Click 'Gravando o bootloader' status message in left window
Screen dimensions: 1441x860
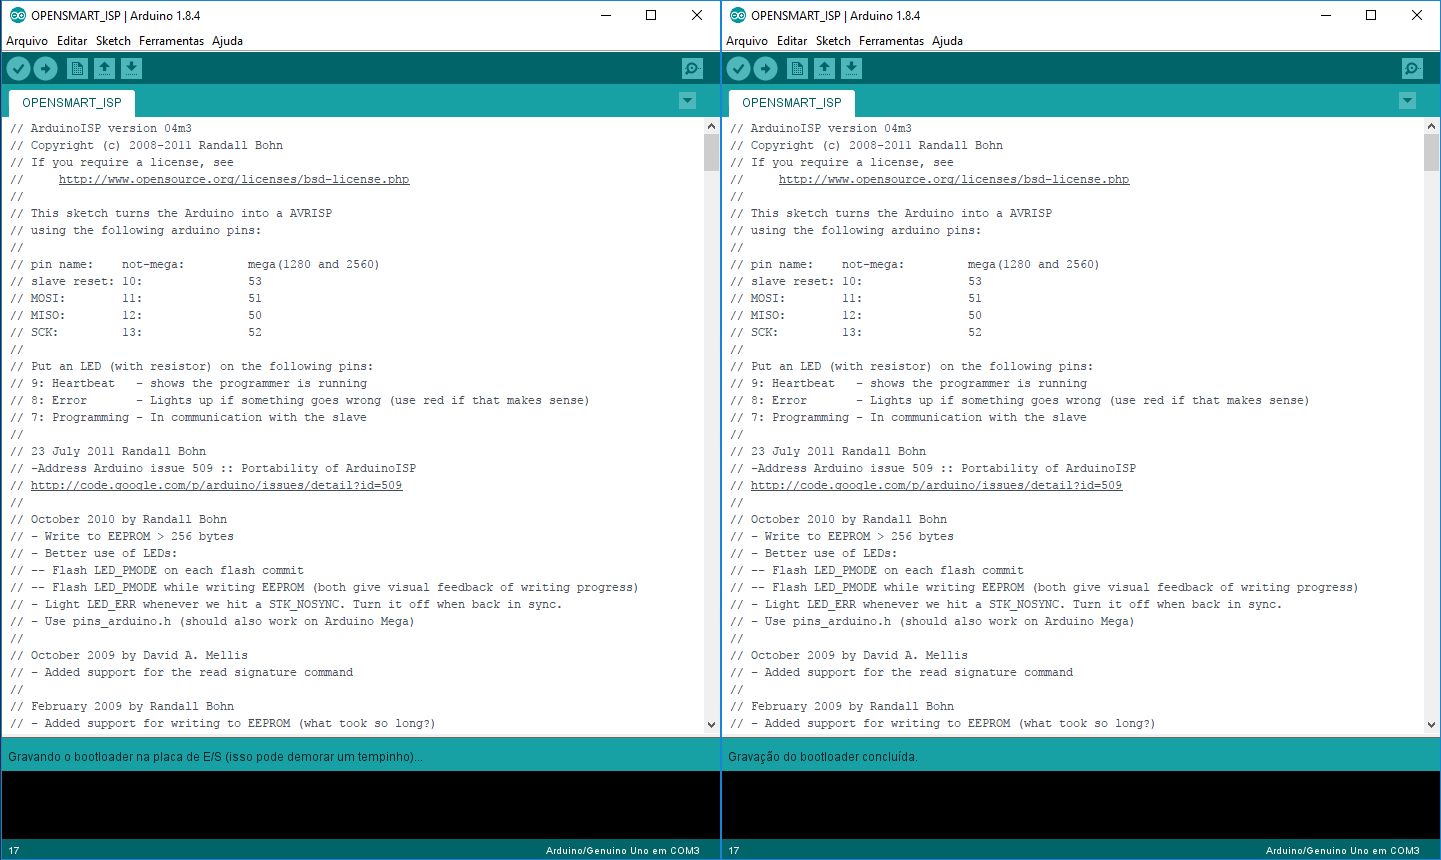pos(215,757)
